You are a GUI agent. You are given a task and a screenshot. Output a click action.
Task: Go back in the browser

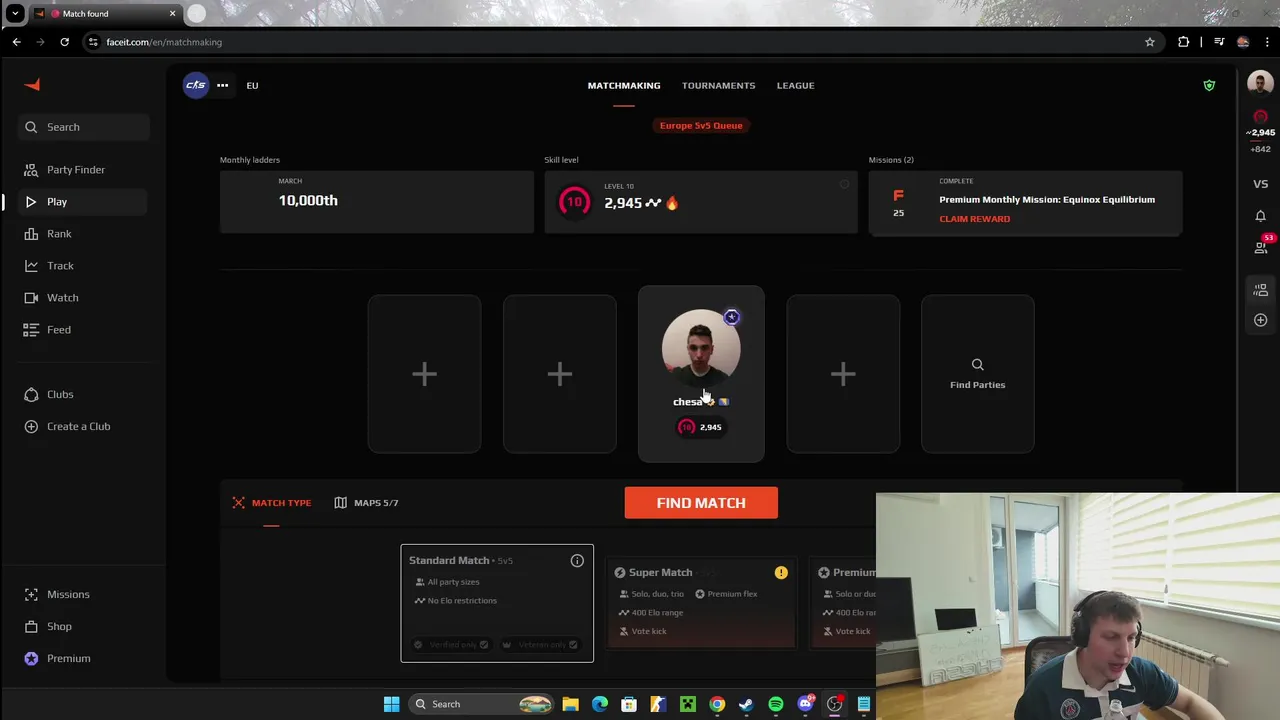coord(17,42)
